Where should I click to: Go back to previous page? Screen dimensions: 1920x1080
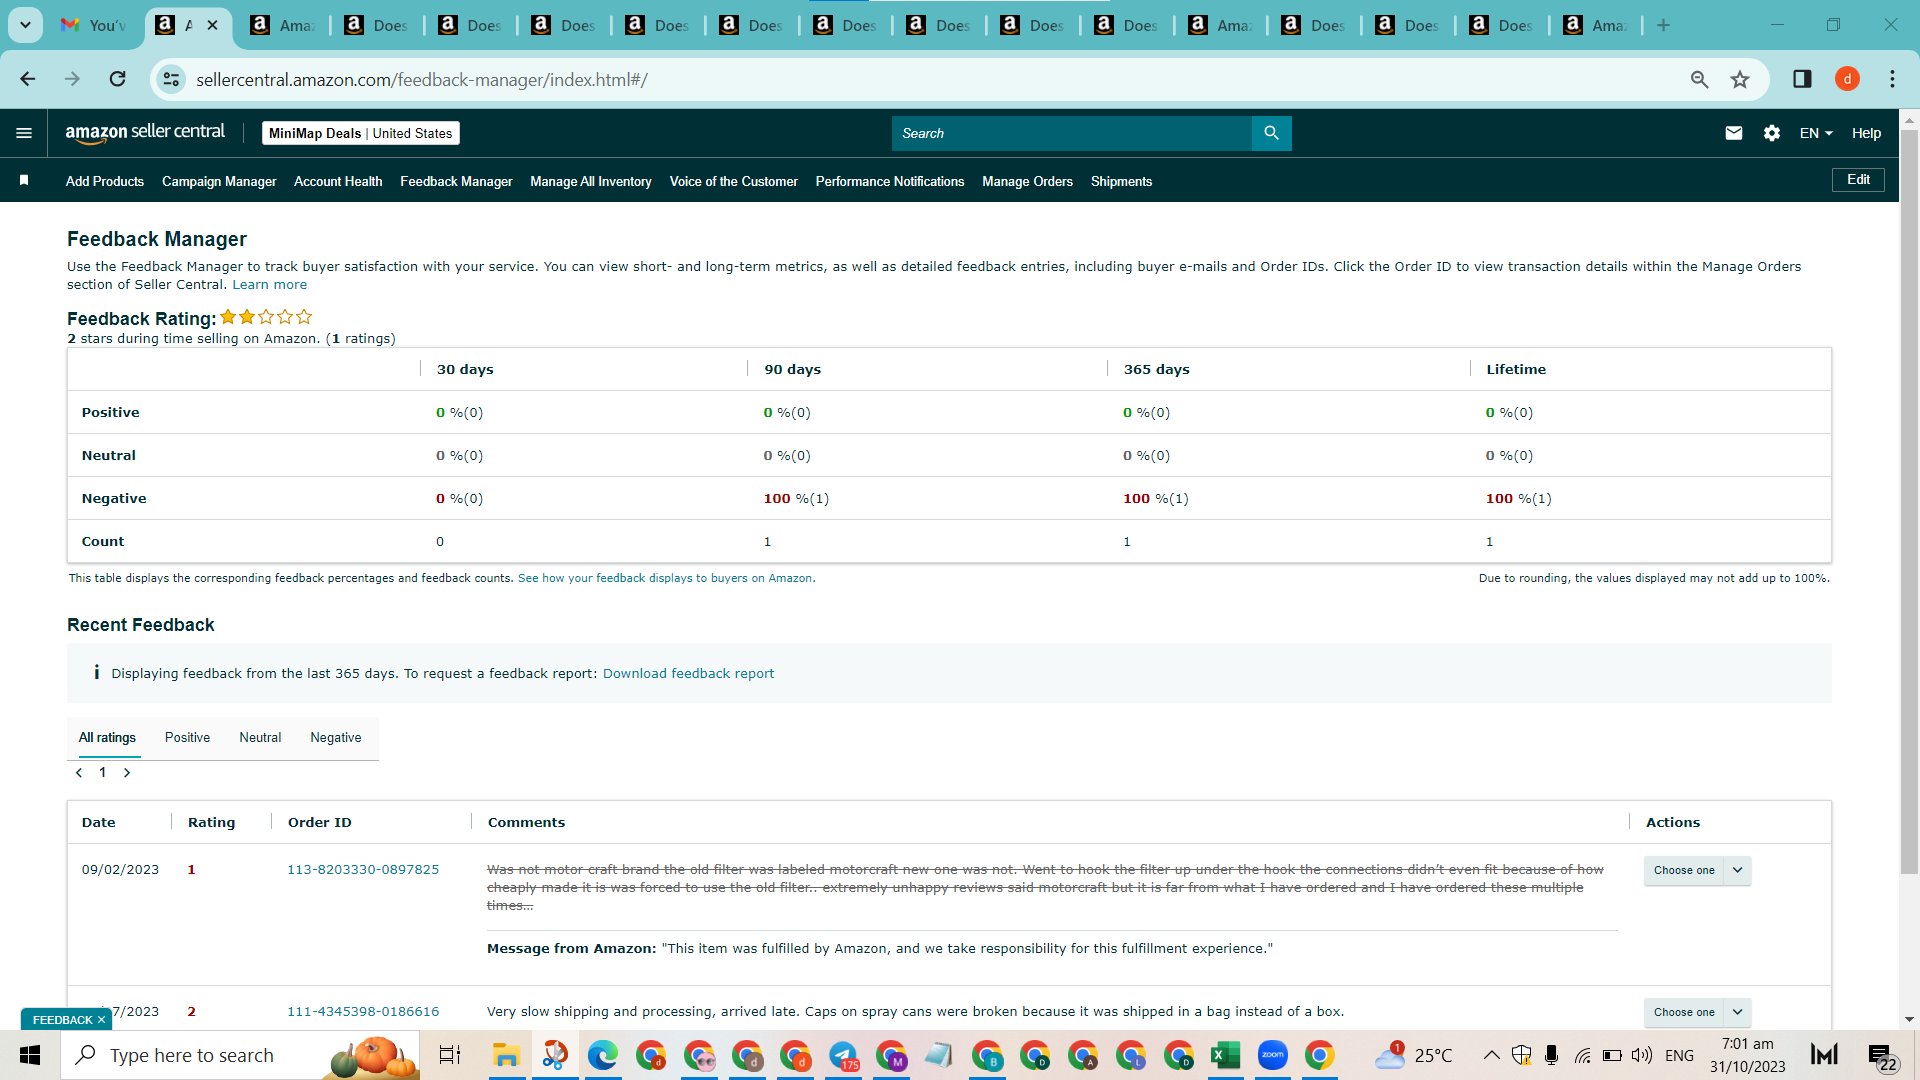pyautogui.click(x=28, y=79)
